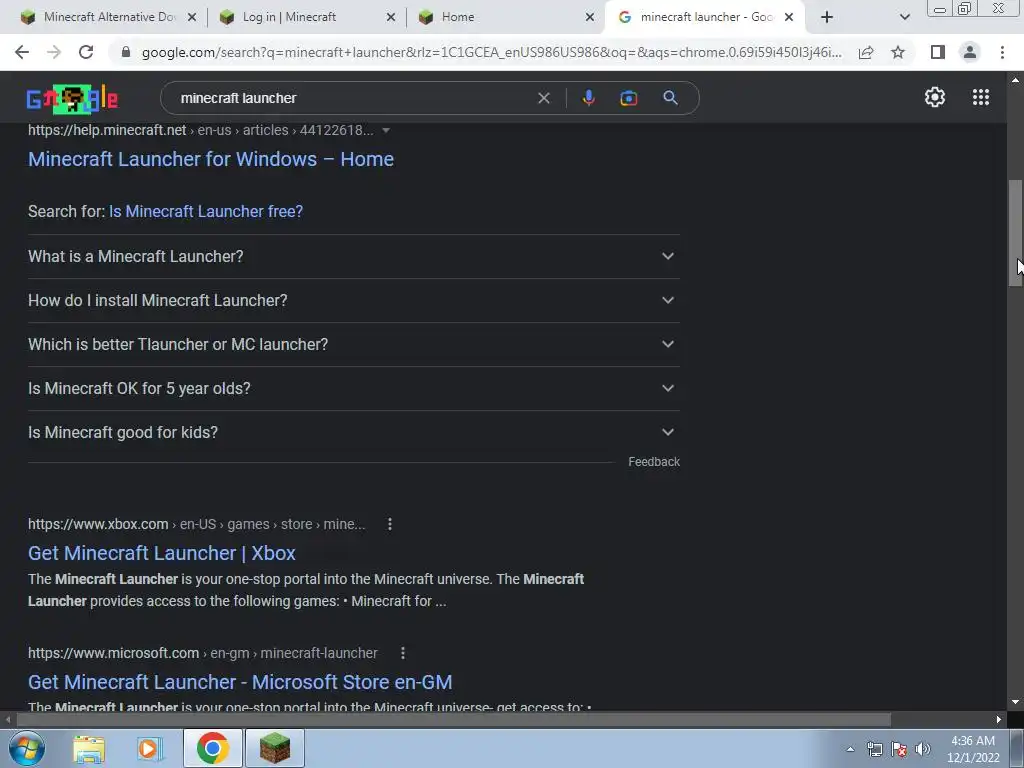Click 'Is Minecraft Launcher free?' search link

[x=206, y=212]
